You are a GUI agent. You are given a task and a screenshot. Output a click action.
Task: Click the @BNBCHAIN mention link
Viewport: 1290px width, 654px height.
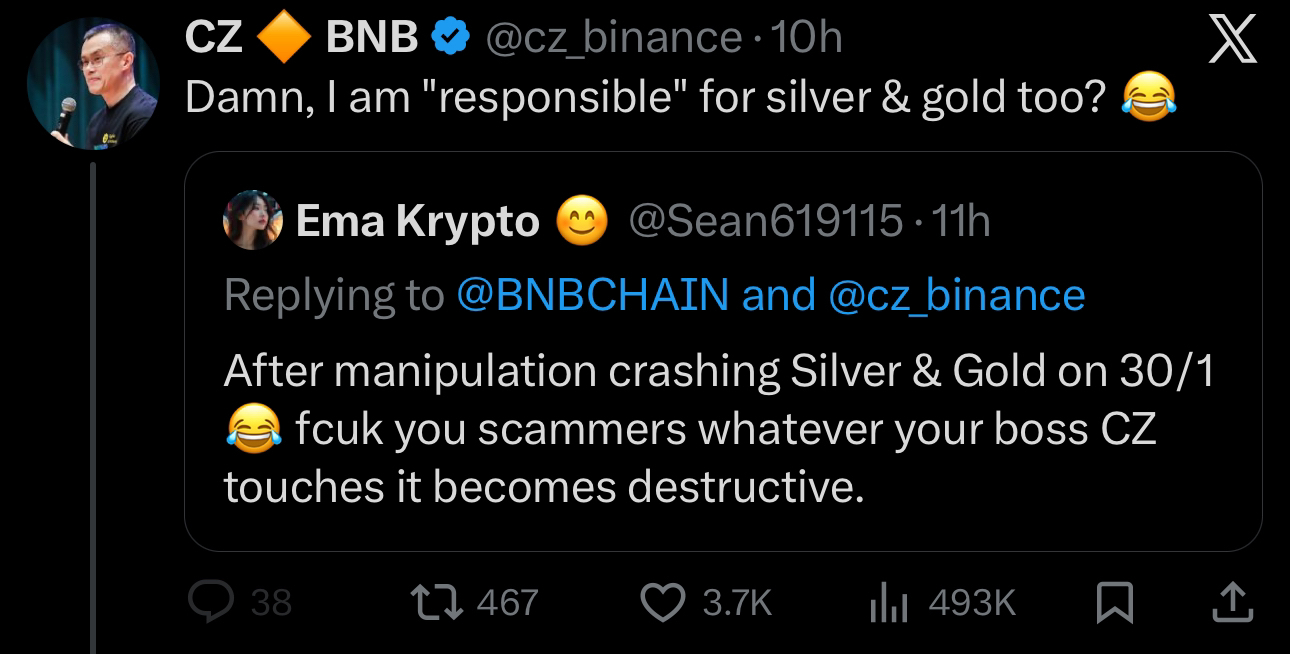tap(592, 294)
